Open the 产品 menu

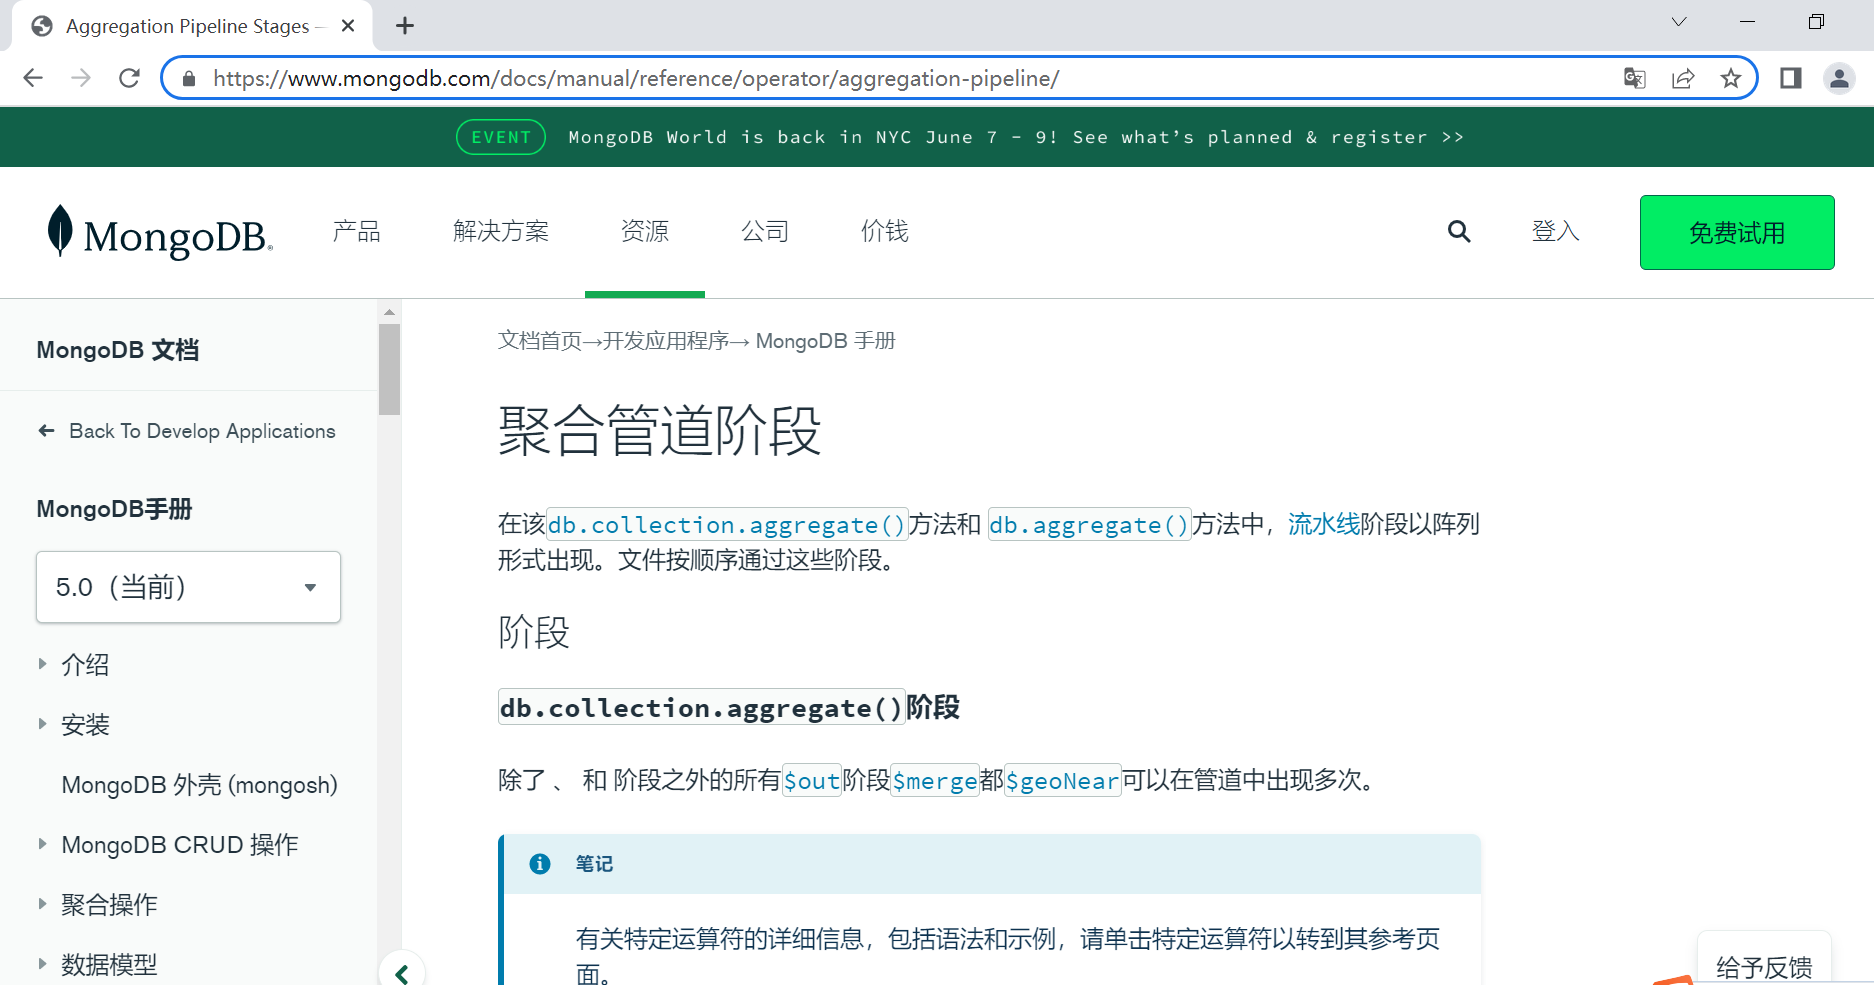[x=357, y=232]
